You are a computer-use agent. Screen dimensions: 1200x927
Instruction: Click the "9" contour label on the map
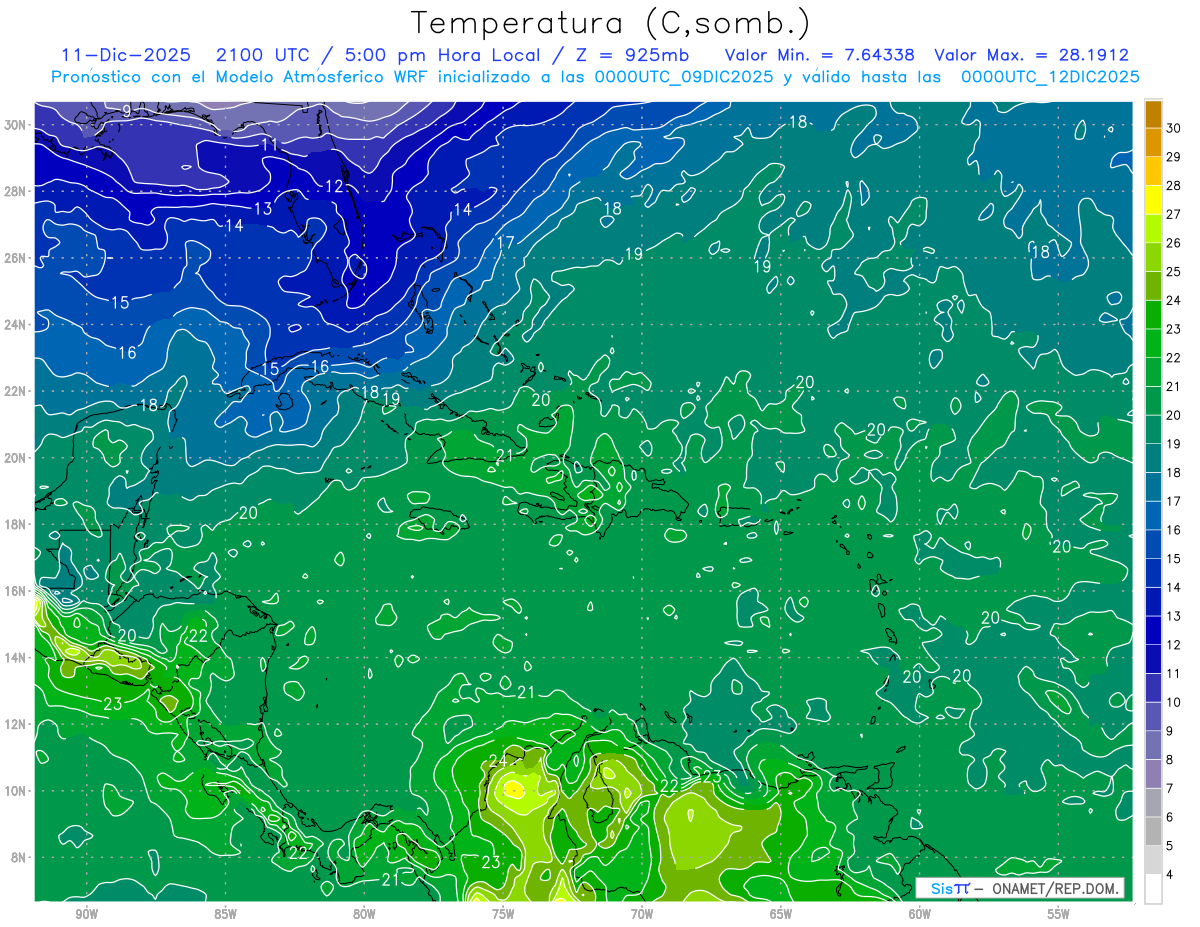[127, 111]
